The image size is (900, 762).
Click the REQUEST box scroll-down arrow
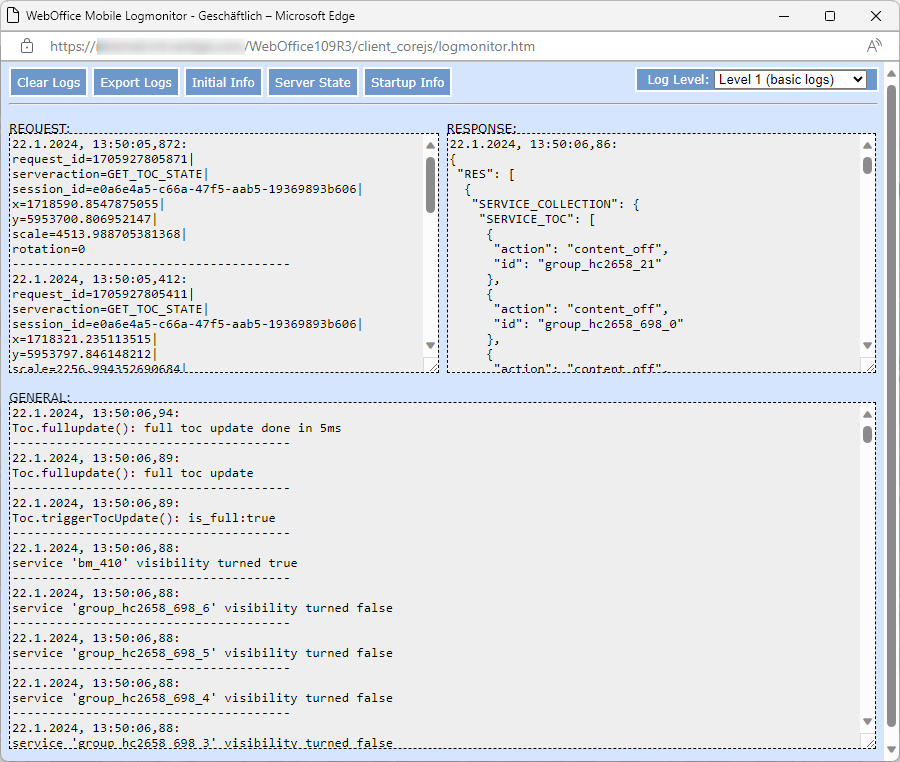point(430,346)
